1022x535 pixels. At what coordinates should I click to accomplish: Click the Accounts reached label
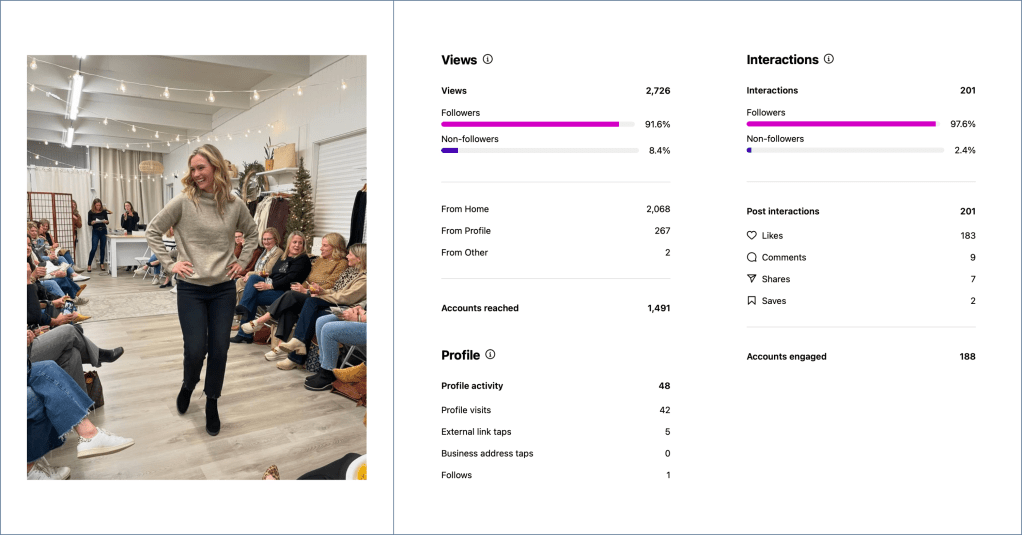[480, 308]
